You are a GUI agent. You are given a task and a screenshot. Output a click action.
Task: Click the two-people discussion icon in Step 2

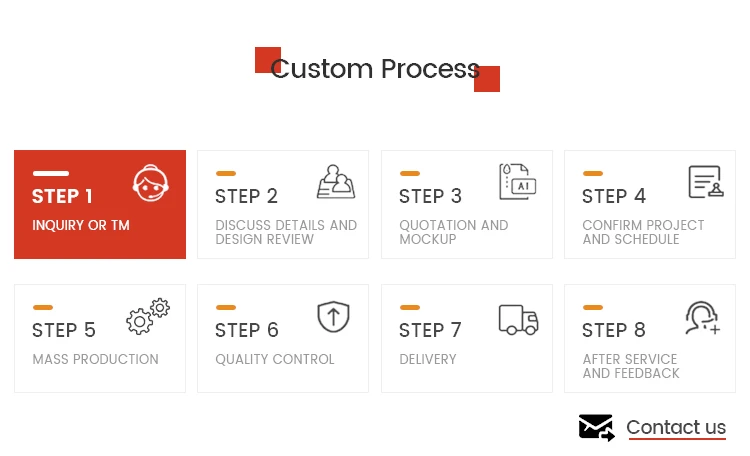(x=336, y=182)
